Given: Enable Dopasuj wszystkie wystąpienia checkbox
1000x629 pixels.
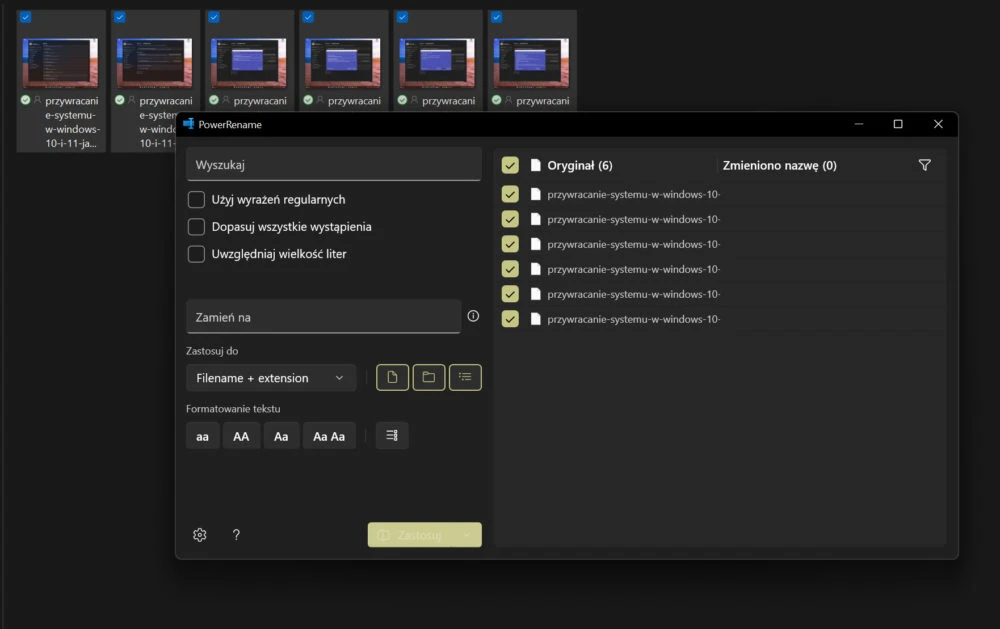Looking at the screenshot, I should [196, 226].
